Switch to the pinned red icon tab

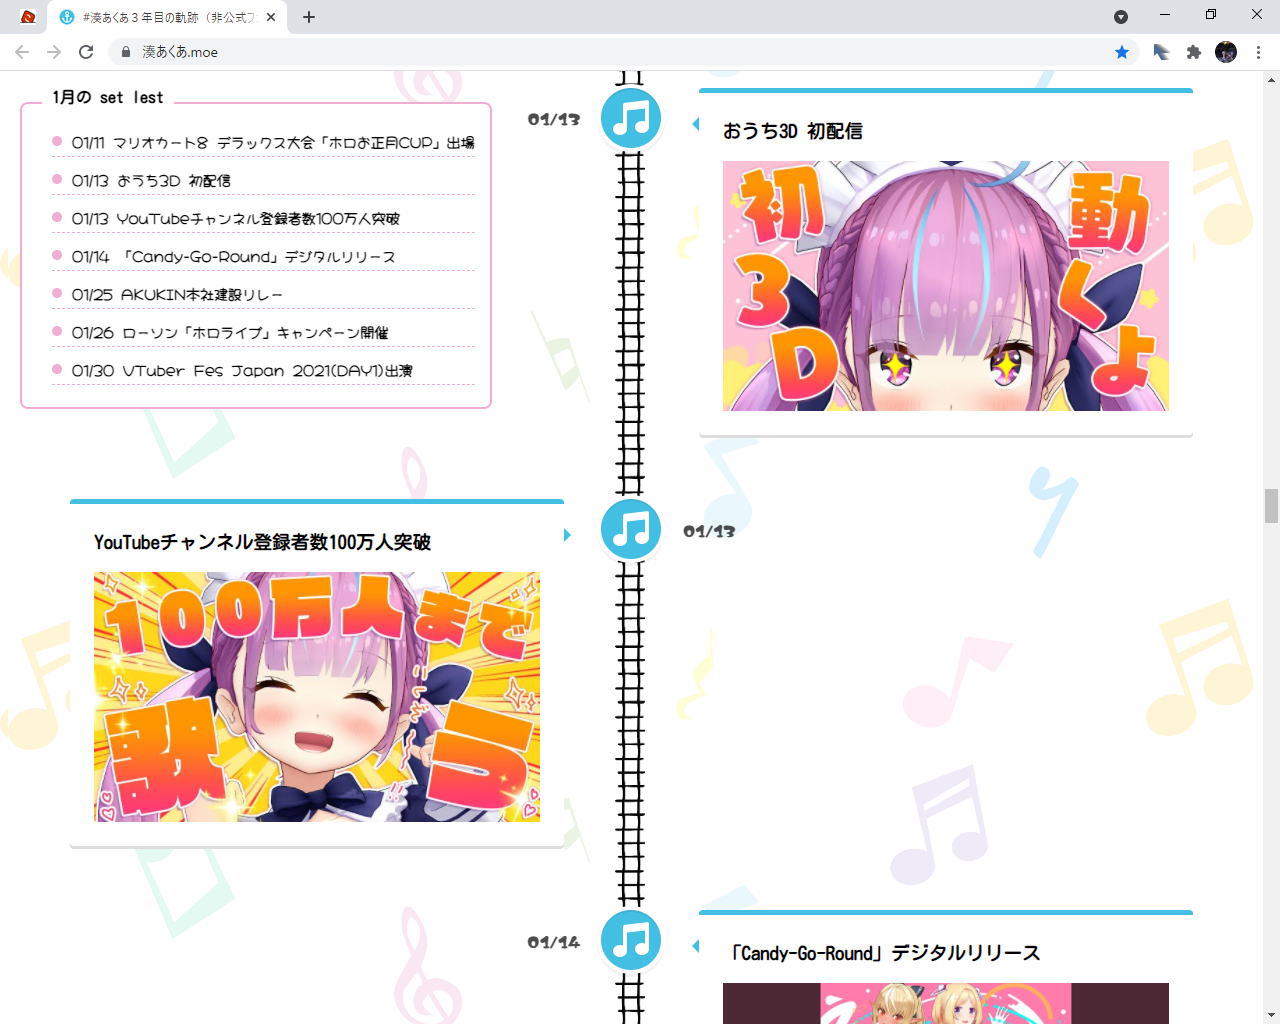click(x=27, y=17)
